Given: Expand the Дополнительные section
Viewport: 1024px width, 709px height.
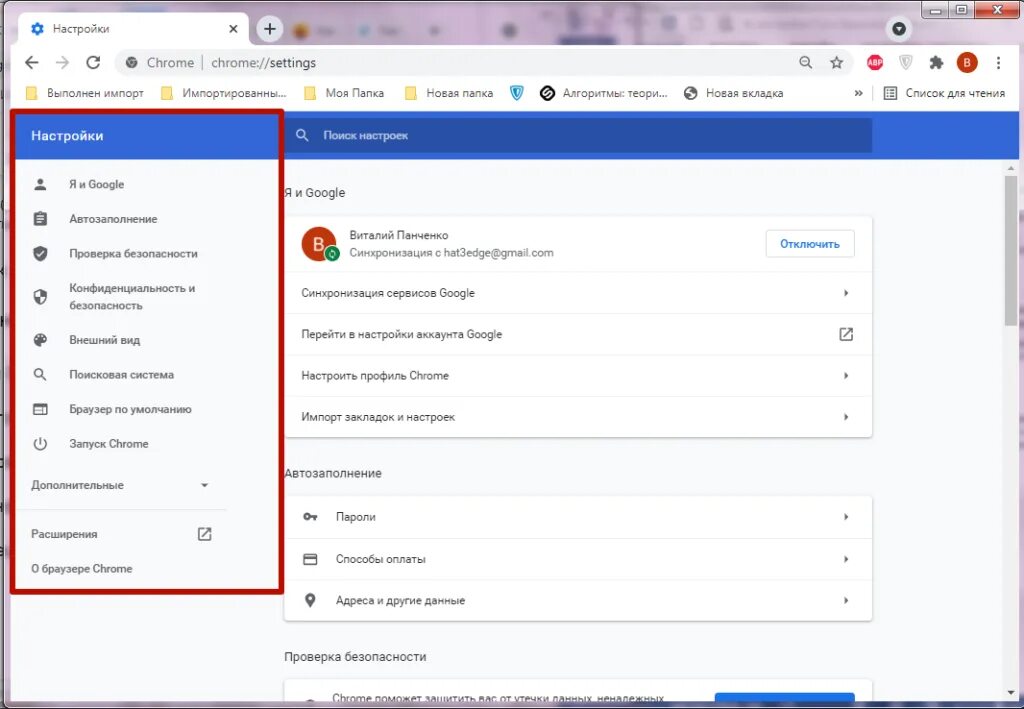Looking at the screenshot, I should pyautogui.click(x=121, y=485).
